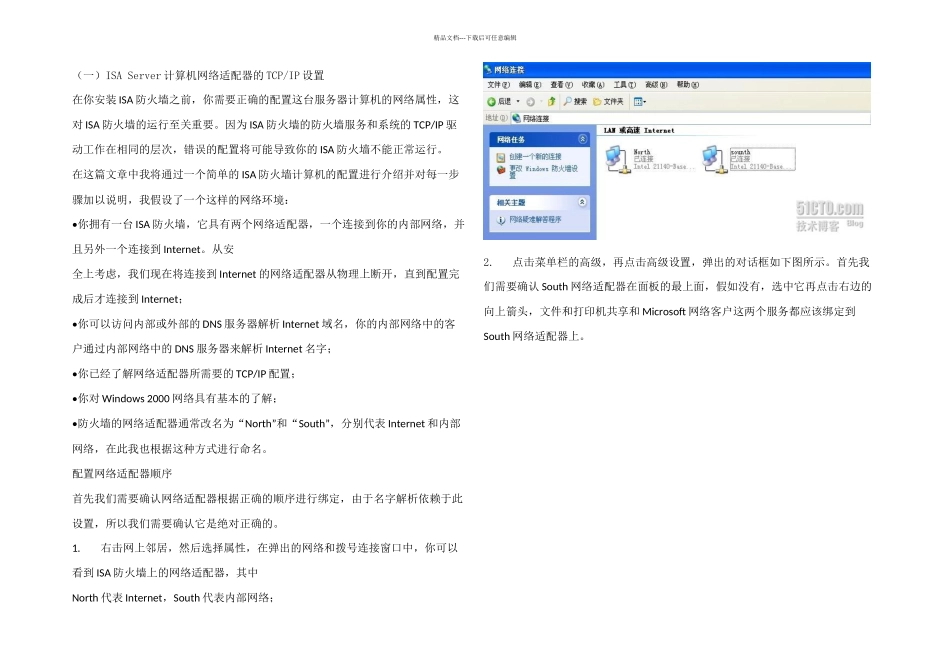Click the 更改 Windows 防火墙设置 link
The width and height of the screenshot is (950, 672).
pos(543,172)
